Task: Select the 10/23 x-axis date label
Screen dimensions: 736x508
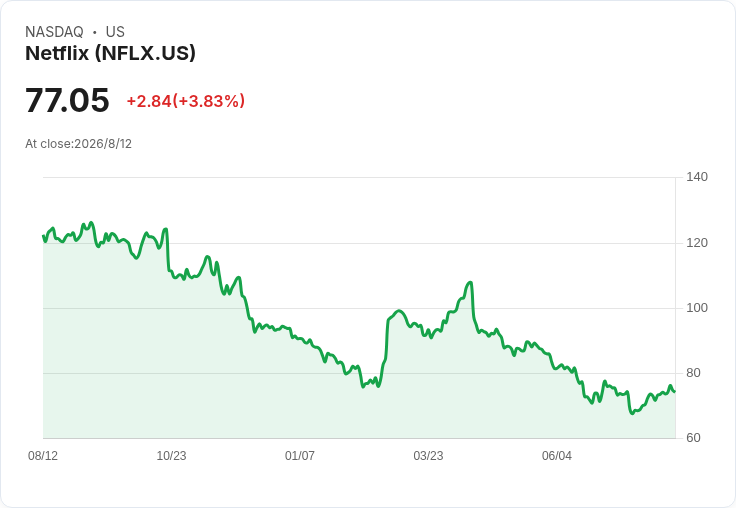Action: [x=171, y=455]
